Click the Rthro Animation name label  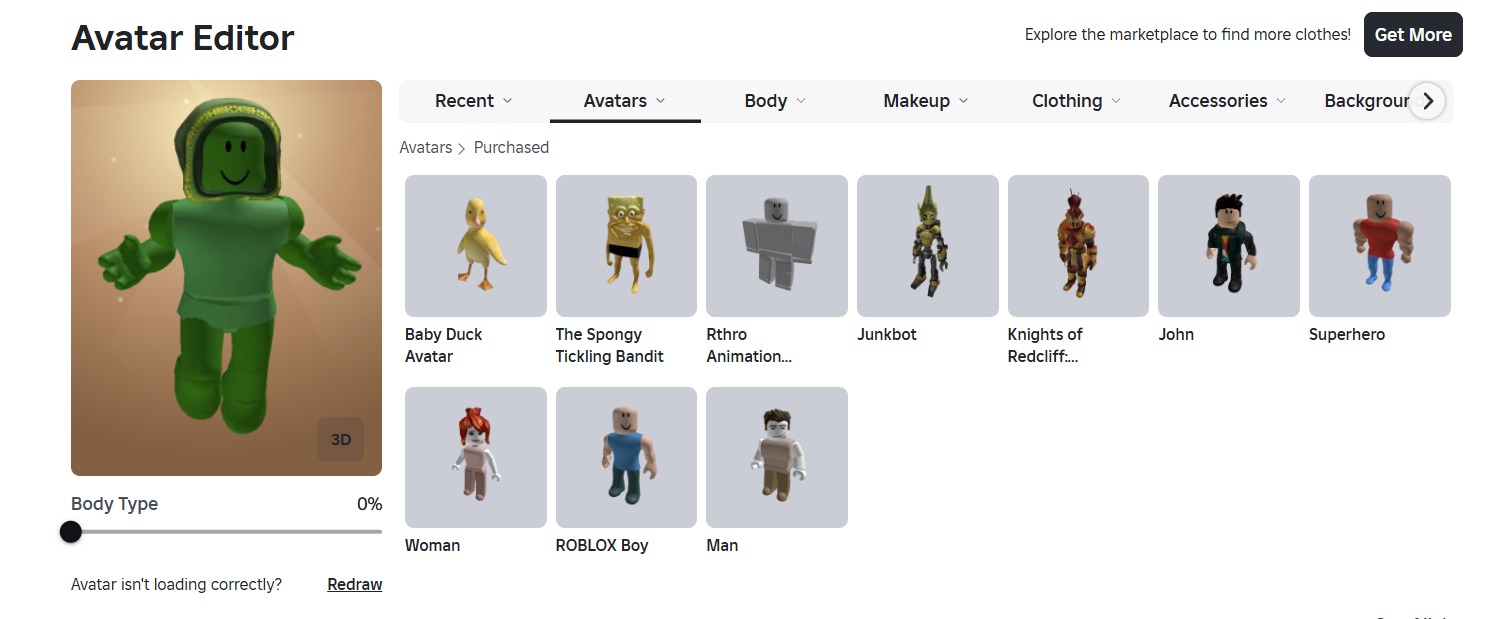749,345
